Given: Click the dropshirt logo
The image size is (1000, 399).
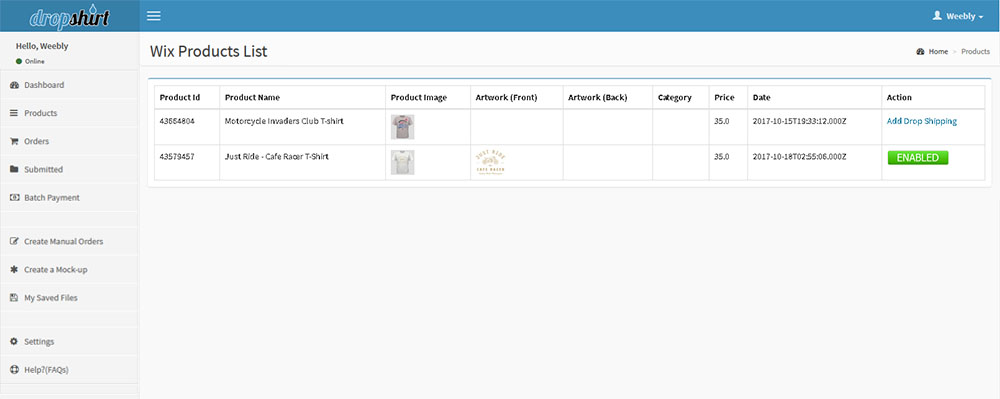Looking at the screenshot, I should [x=70, y=17].
